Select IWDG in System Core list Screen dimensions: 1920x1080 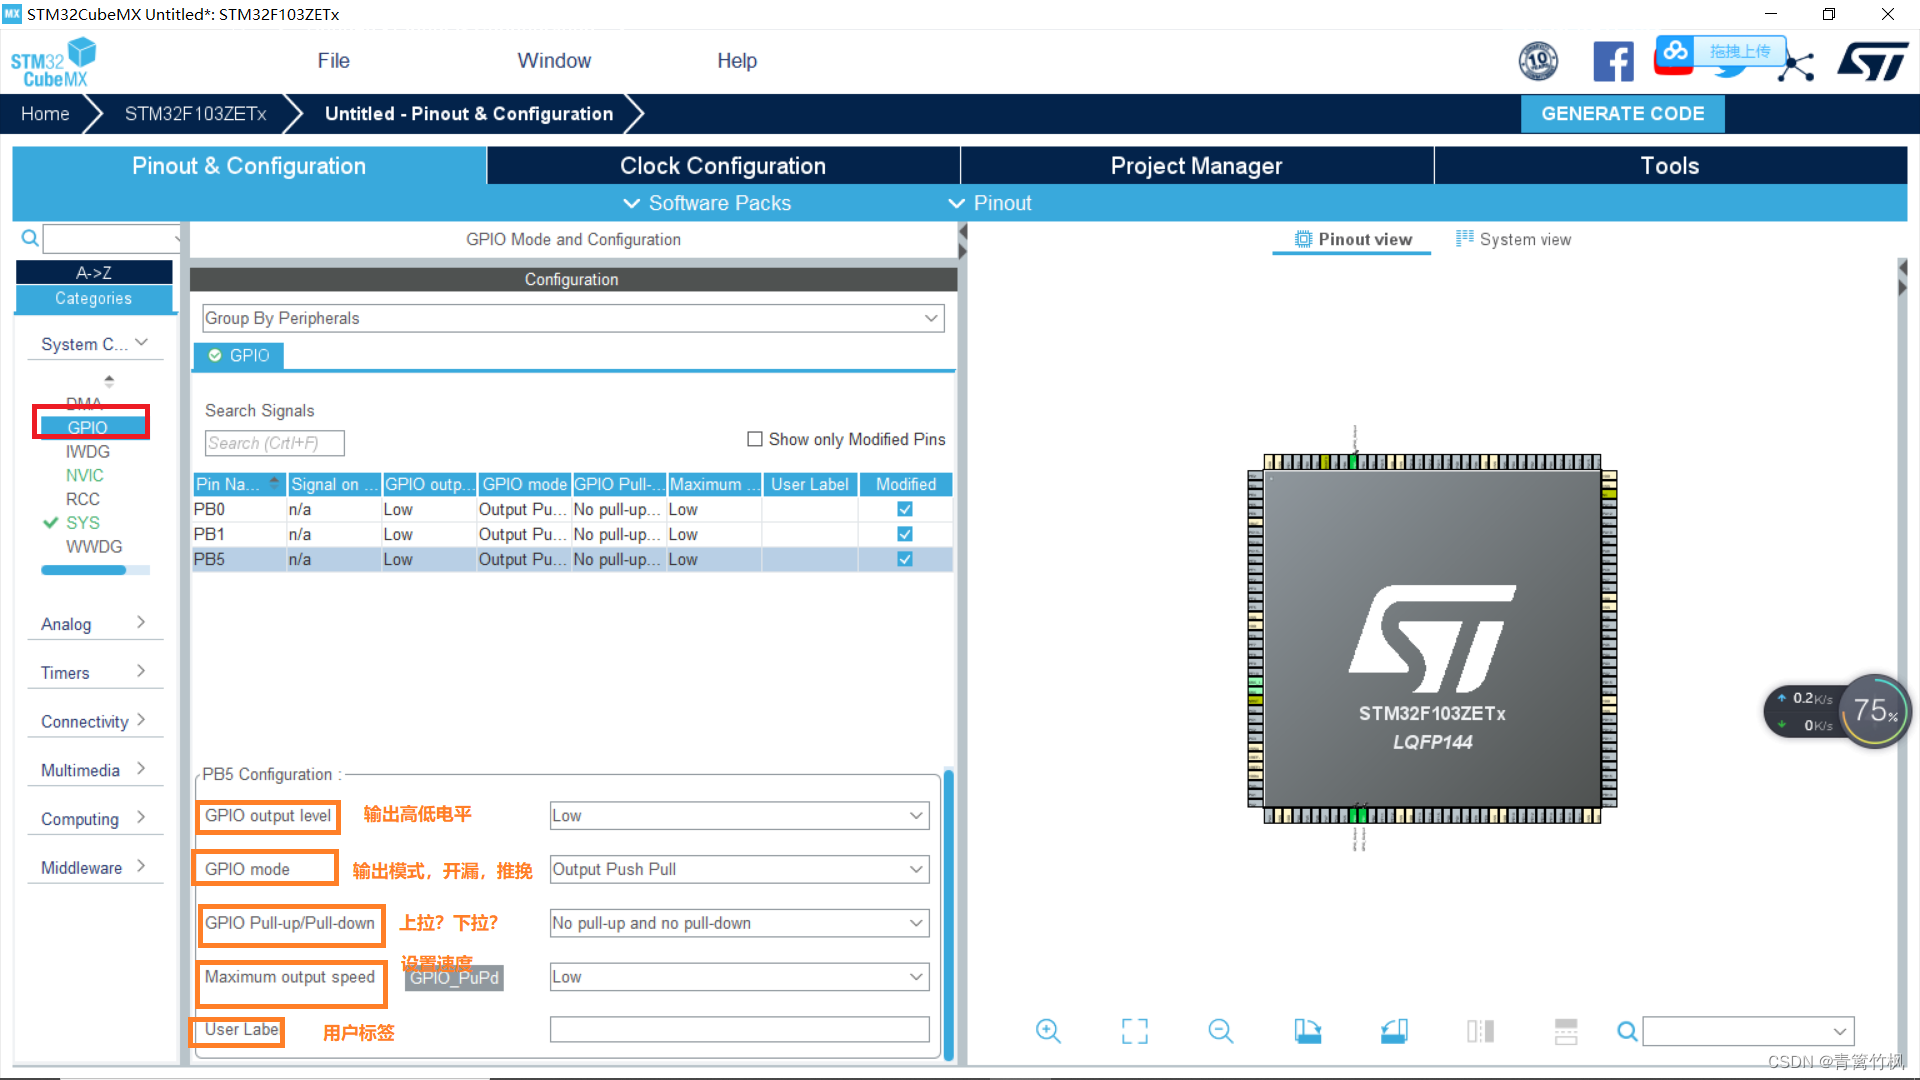pyautogui.click(x=88, y=452)
